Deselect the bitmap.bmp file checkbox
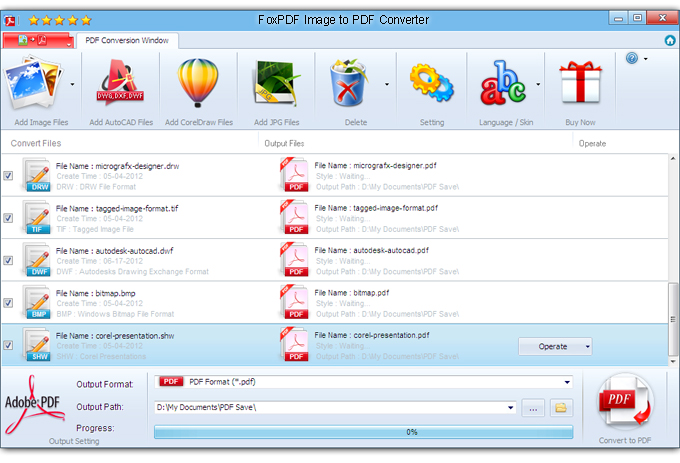The height and width of the screenshot is (463, 680). click(9, 302)
